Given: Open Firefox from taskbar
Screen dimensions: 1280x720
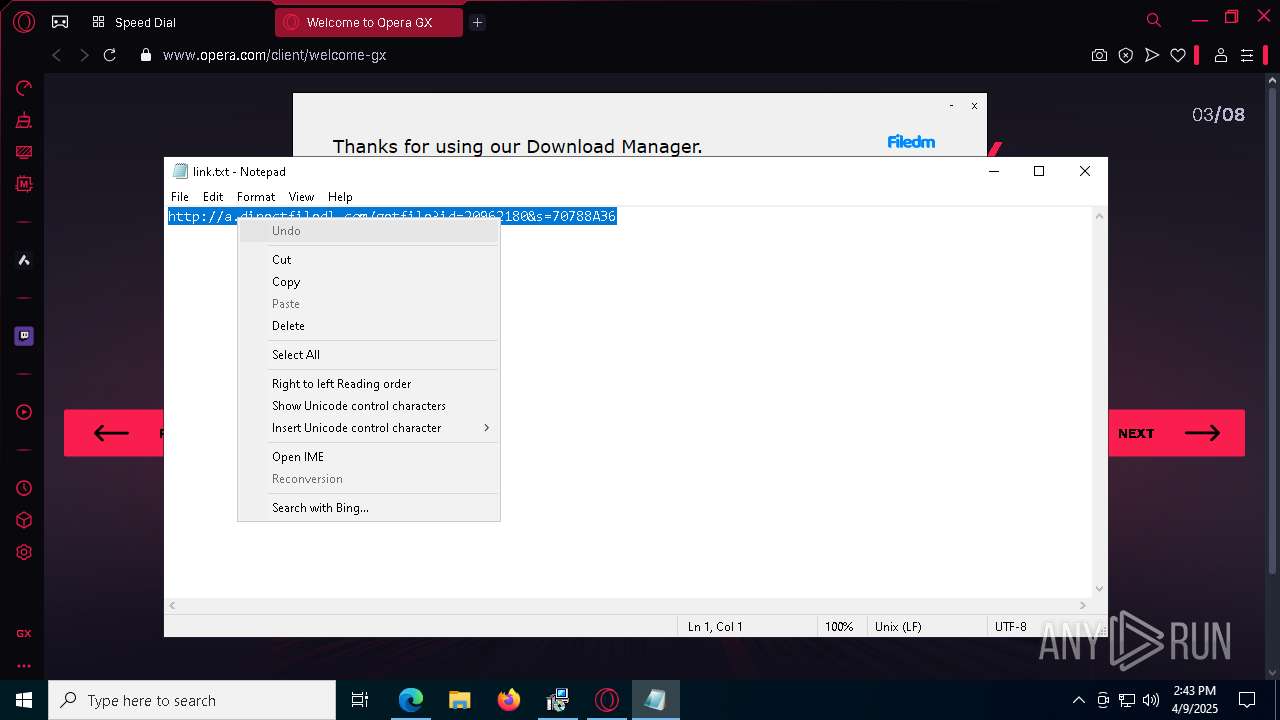Looking at the screenshot, I should (x=509, y=700).
